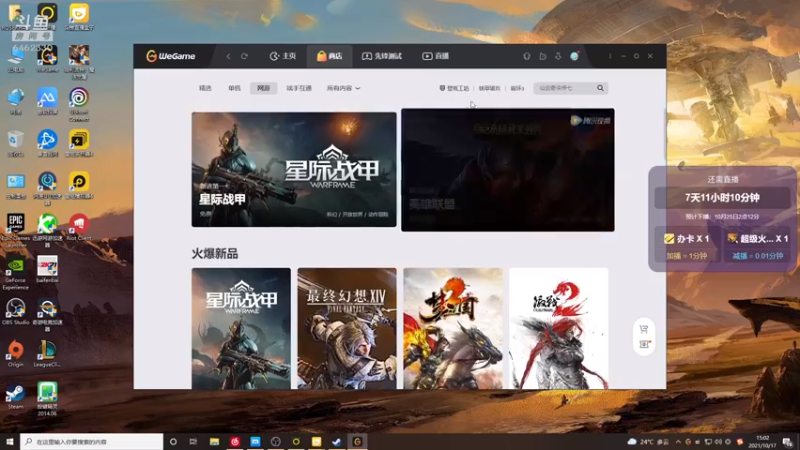Open the 星际战甲 Warframe featured banner
Viewport: 800px width, 450px height.
coord(294,169)
